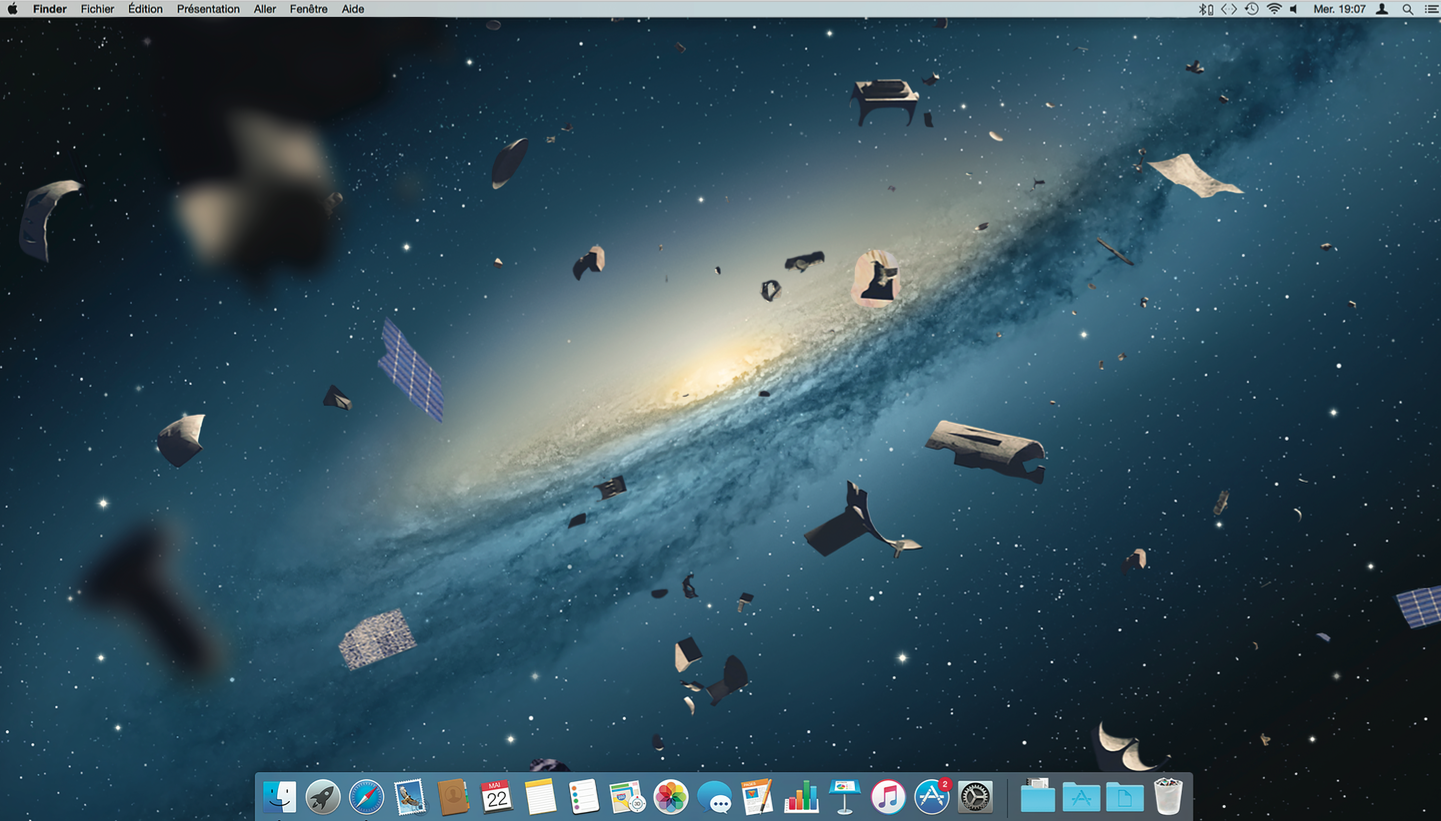Open the Numbers chart icon
The height and width of the screenshot is (821, 1441).
pyautogui.click(x=801, y=797)
